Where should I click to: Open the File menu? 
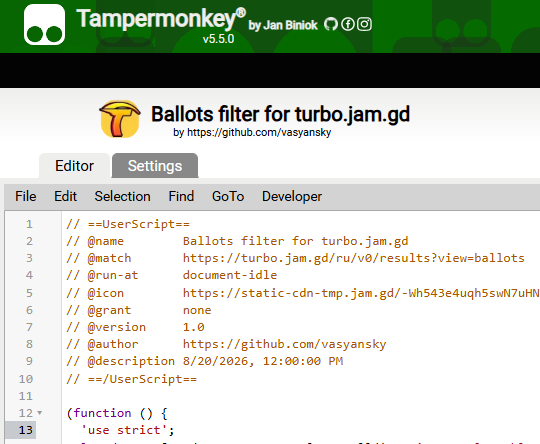tap(25, 196)
